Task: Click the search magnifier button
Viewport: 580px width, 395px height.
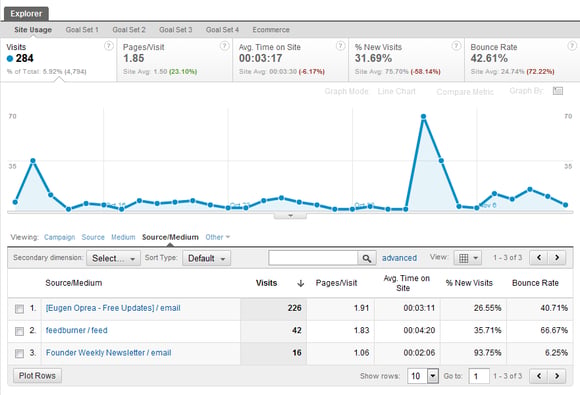Action: (367, 258)
